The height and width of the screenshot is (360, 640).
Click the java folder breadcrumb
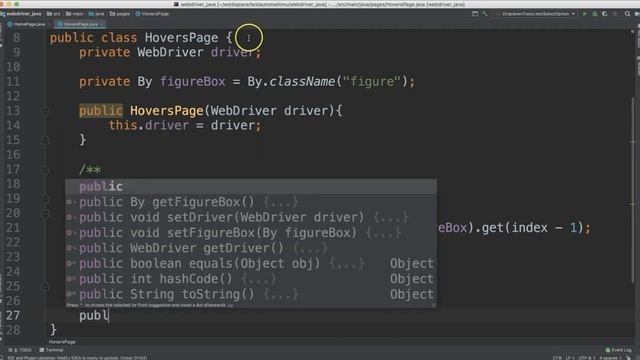97,14
